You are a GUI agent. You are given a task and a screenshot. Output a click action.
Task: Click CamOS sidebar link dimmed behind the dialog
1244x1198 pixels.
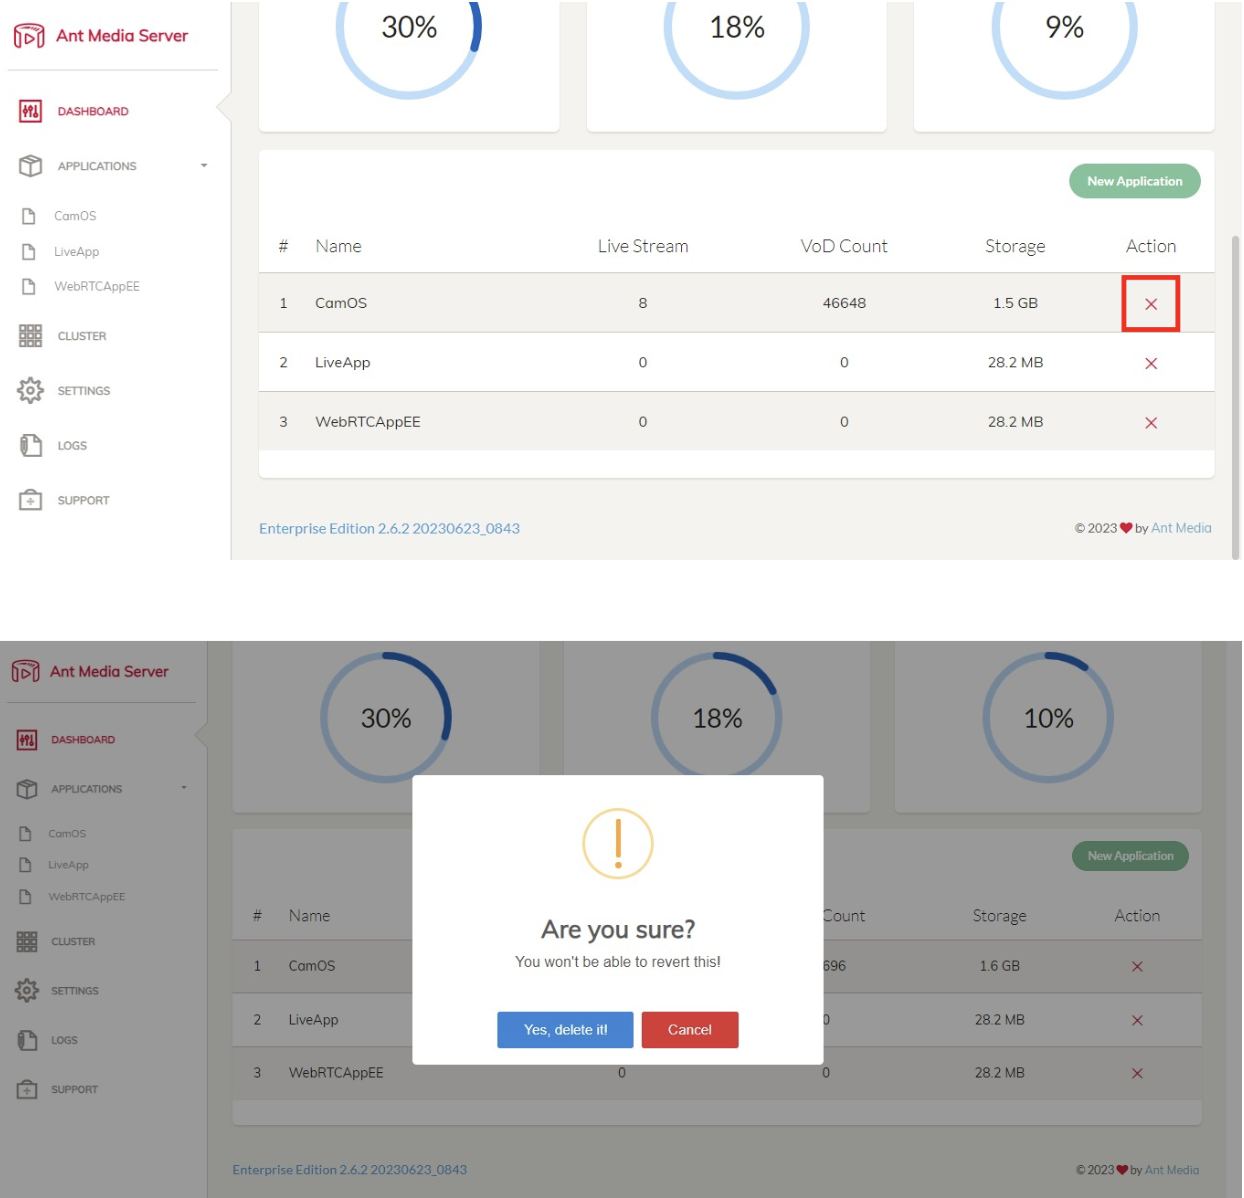coord(67,834)
